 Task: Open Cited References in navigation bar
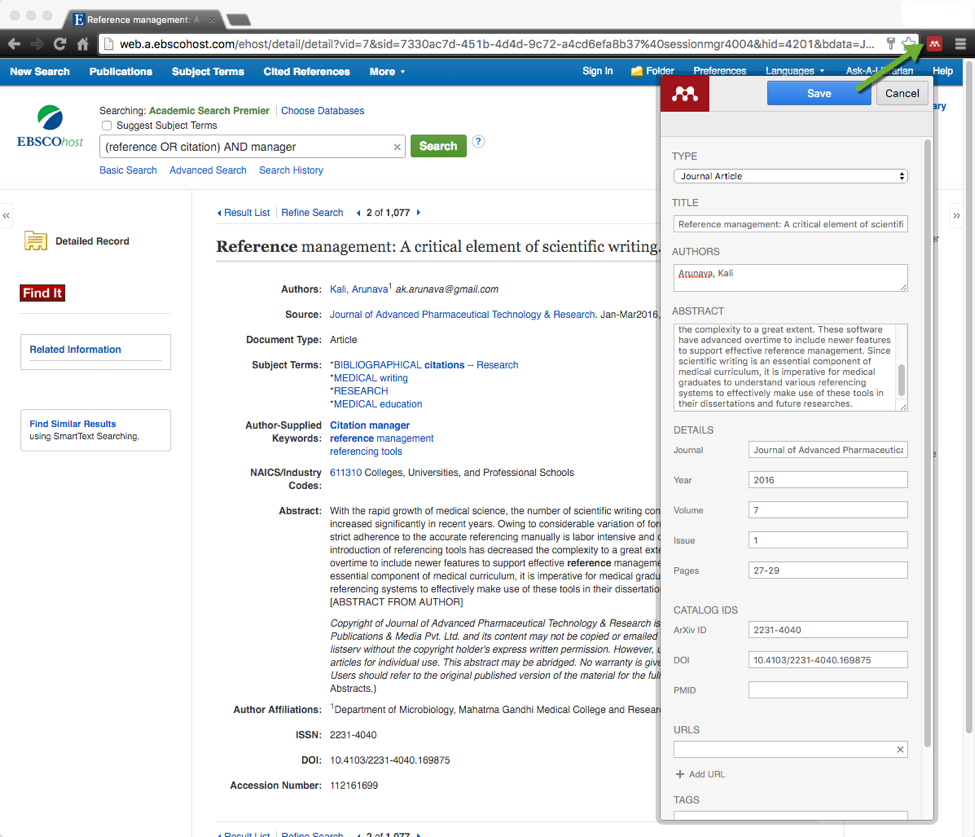(307, 72)
